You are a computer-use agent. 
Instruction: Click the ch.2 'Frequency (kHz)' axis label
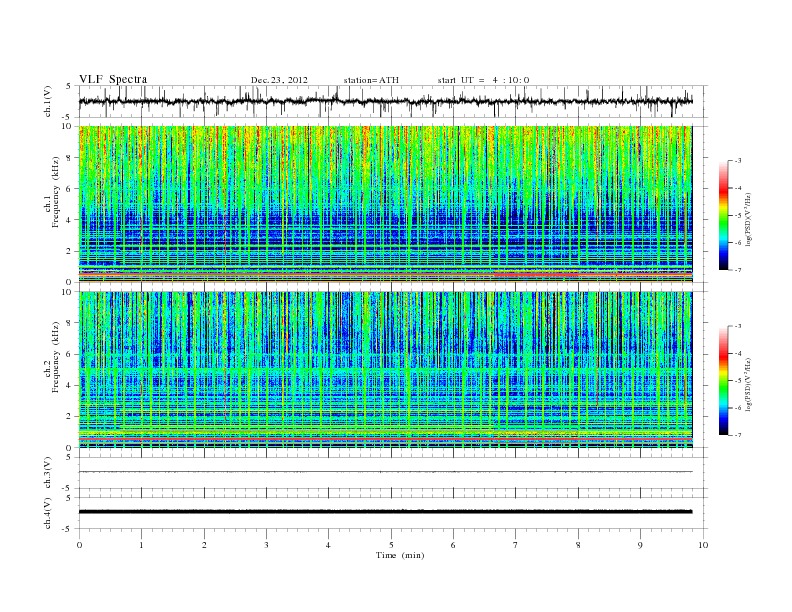pos(56,357)
